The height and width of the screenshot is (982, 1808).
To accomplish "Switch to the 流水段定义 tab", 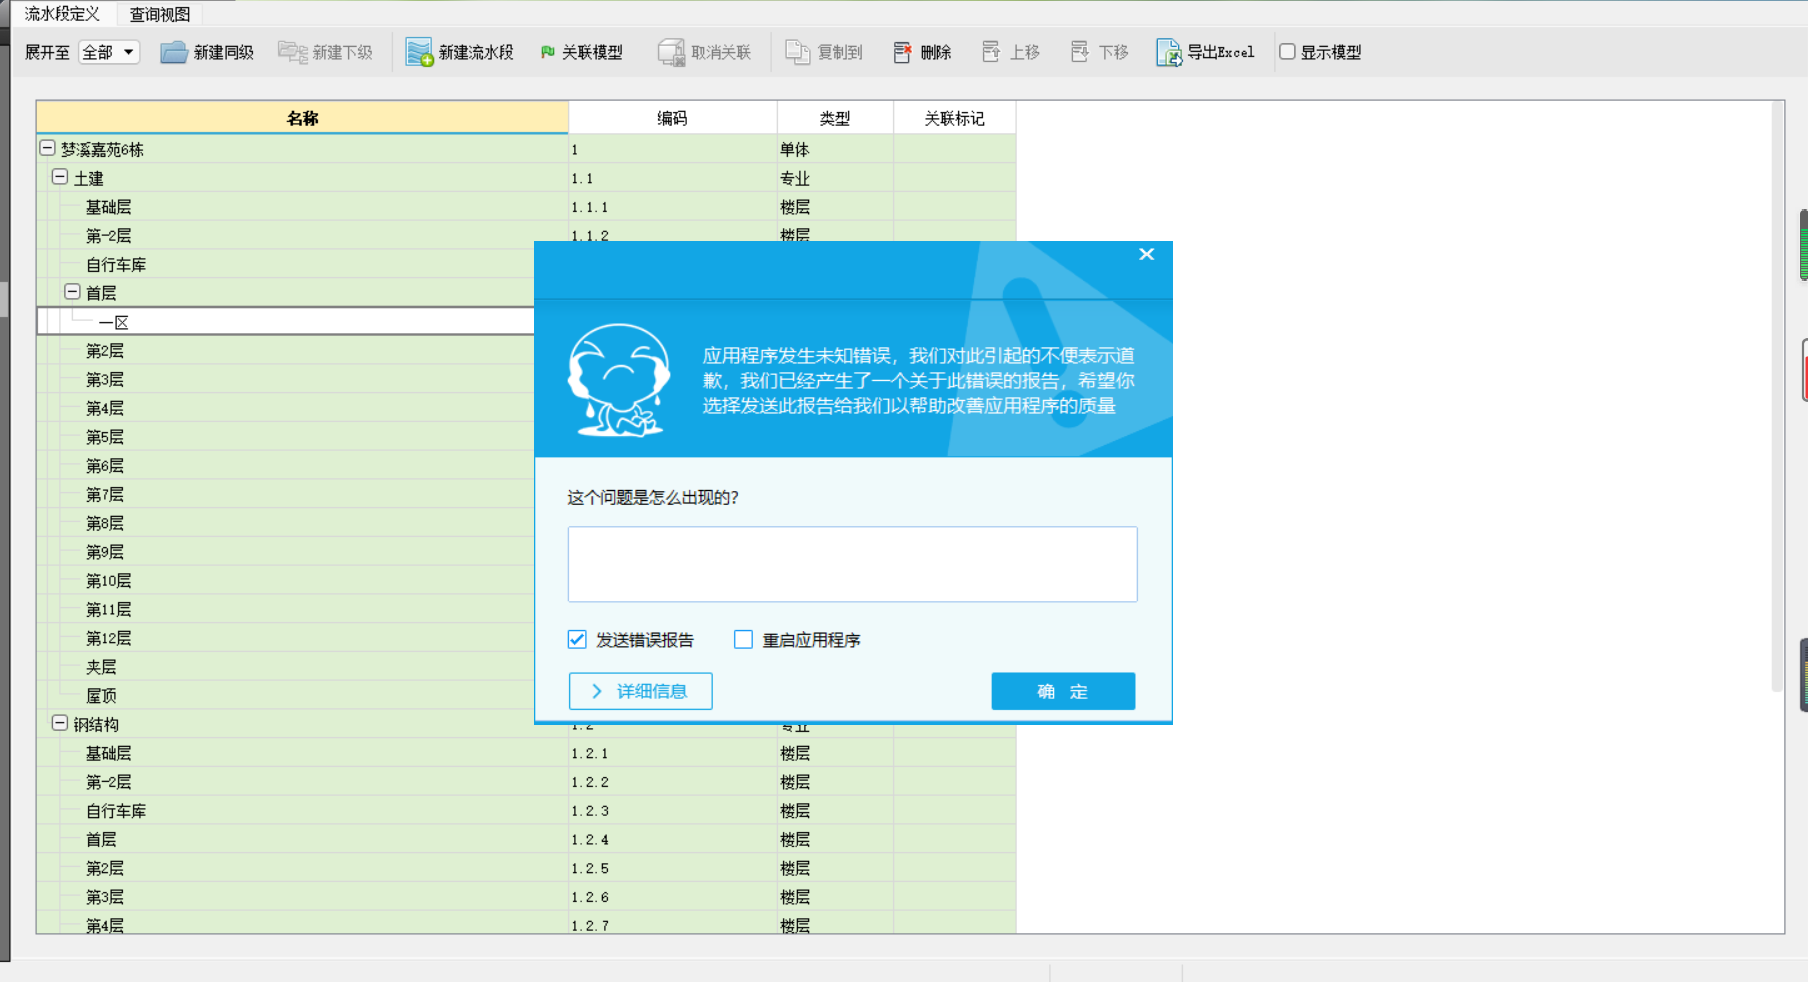I will [63, 14].
